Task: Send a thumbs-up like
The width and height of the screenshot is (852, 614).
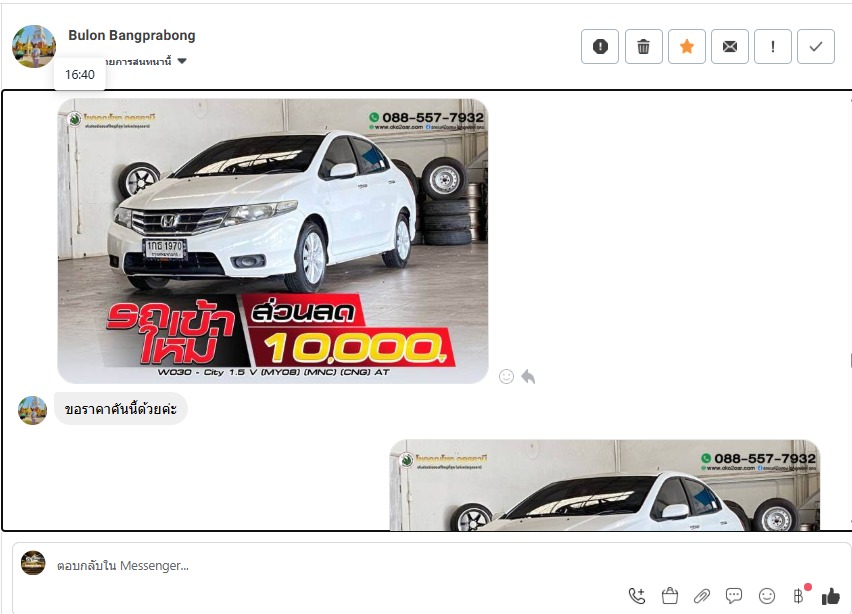Action: tap(830, 596)
